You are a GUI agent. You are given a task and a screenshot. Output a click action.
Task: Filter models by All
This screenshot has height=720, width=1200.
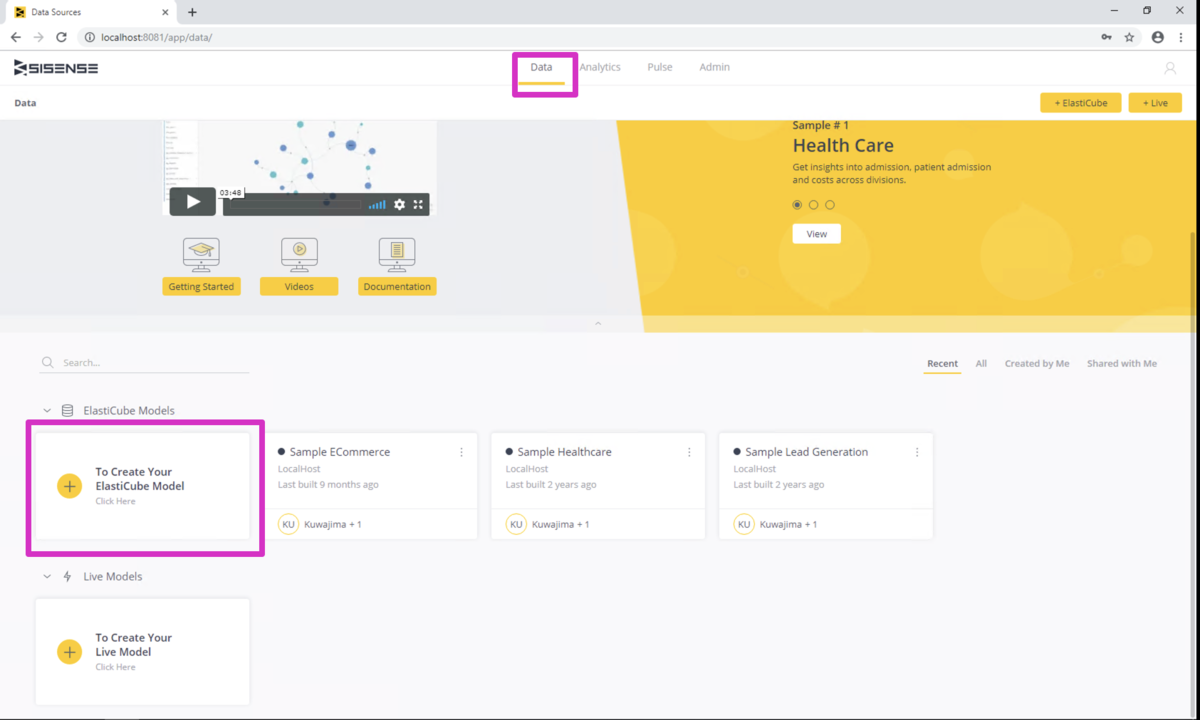(981, 364)
